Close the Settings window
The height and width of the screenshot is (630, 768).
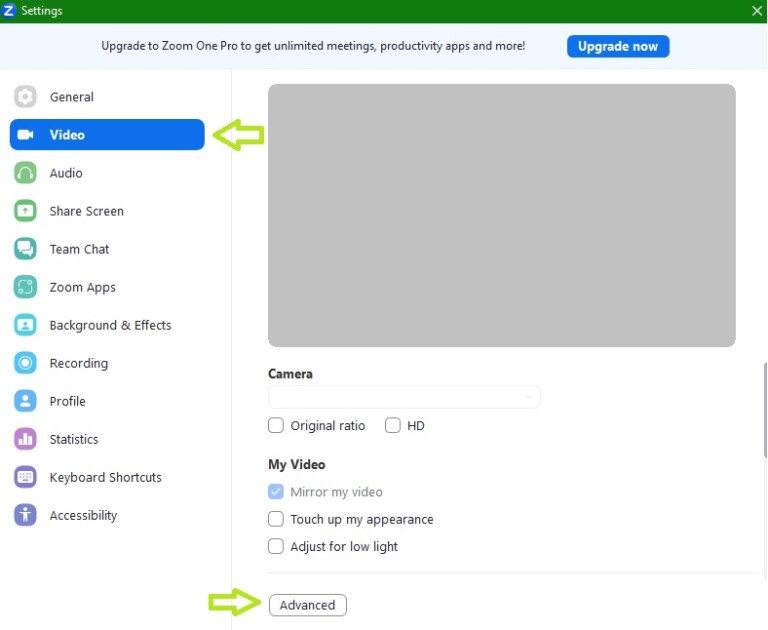coord(757,10)
